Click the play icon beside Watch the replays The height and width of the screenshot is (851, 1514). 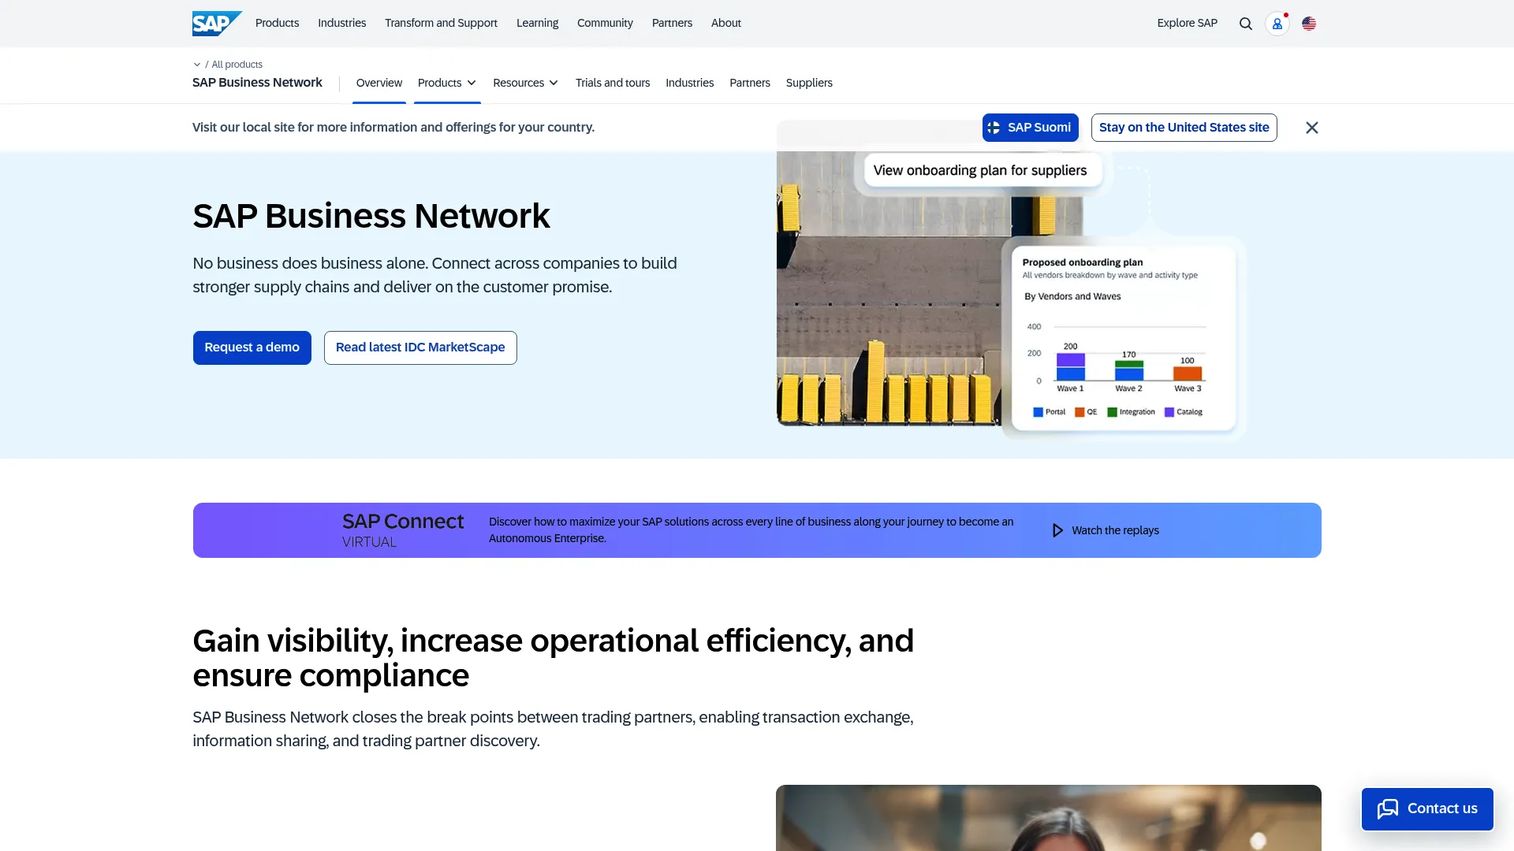tap(1057, 530)
